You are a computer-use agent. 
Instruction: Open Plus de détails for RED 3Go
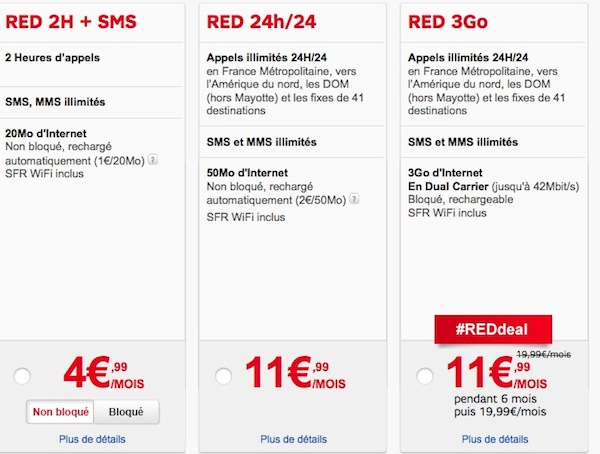point(495,439)
